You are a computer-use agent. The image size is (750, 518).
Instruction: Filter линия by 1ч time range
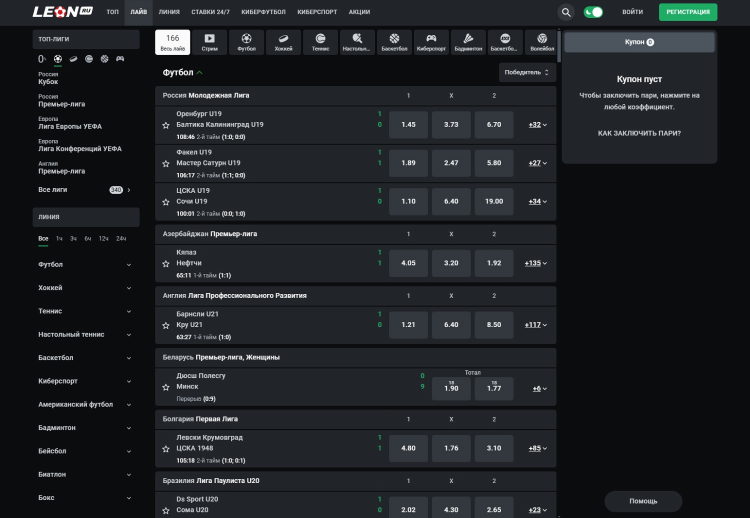pyautogui.click(x=59, y=239)
